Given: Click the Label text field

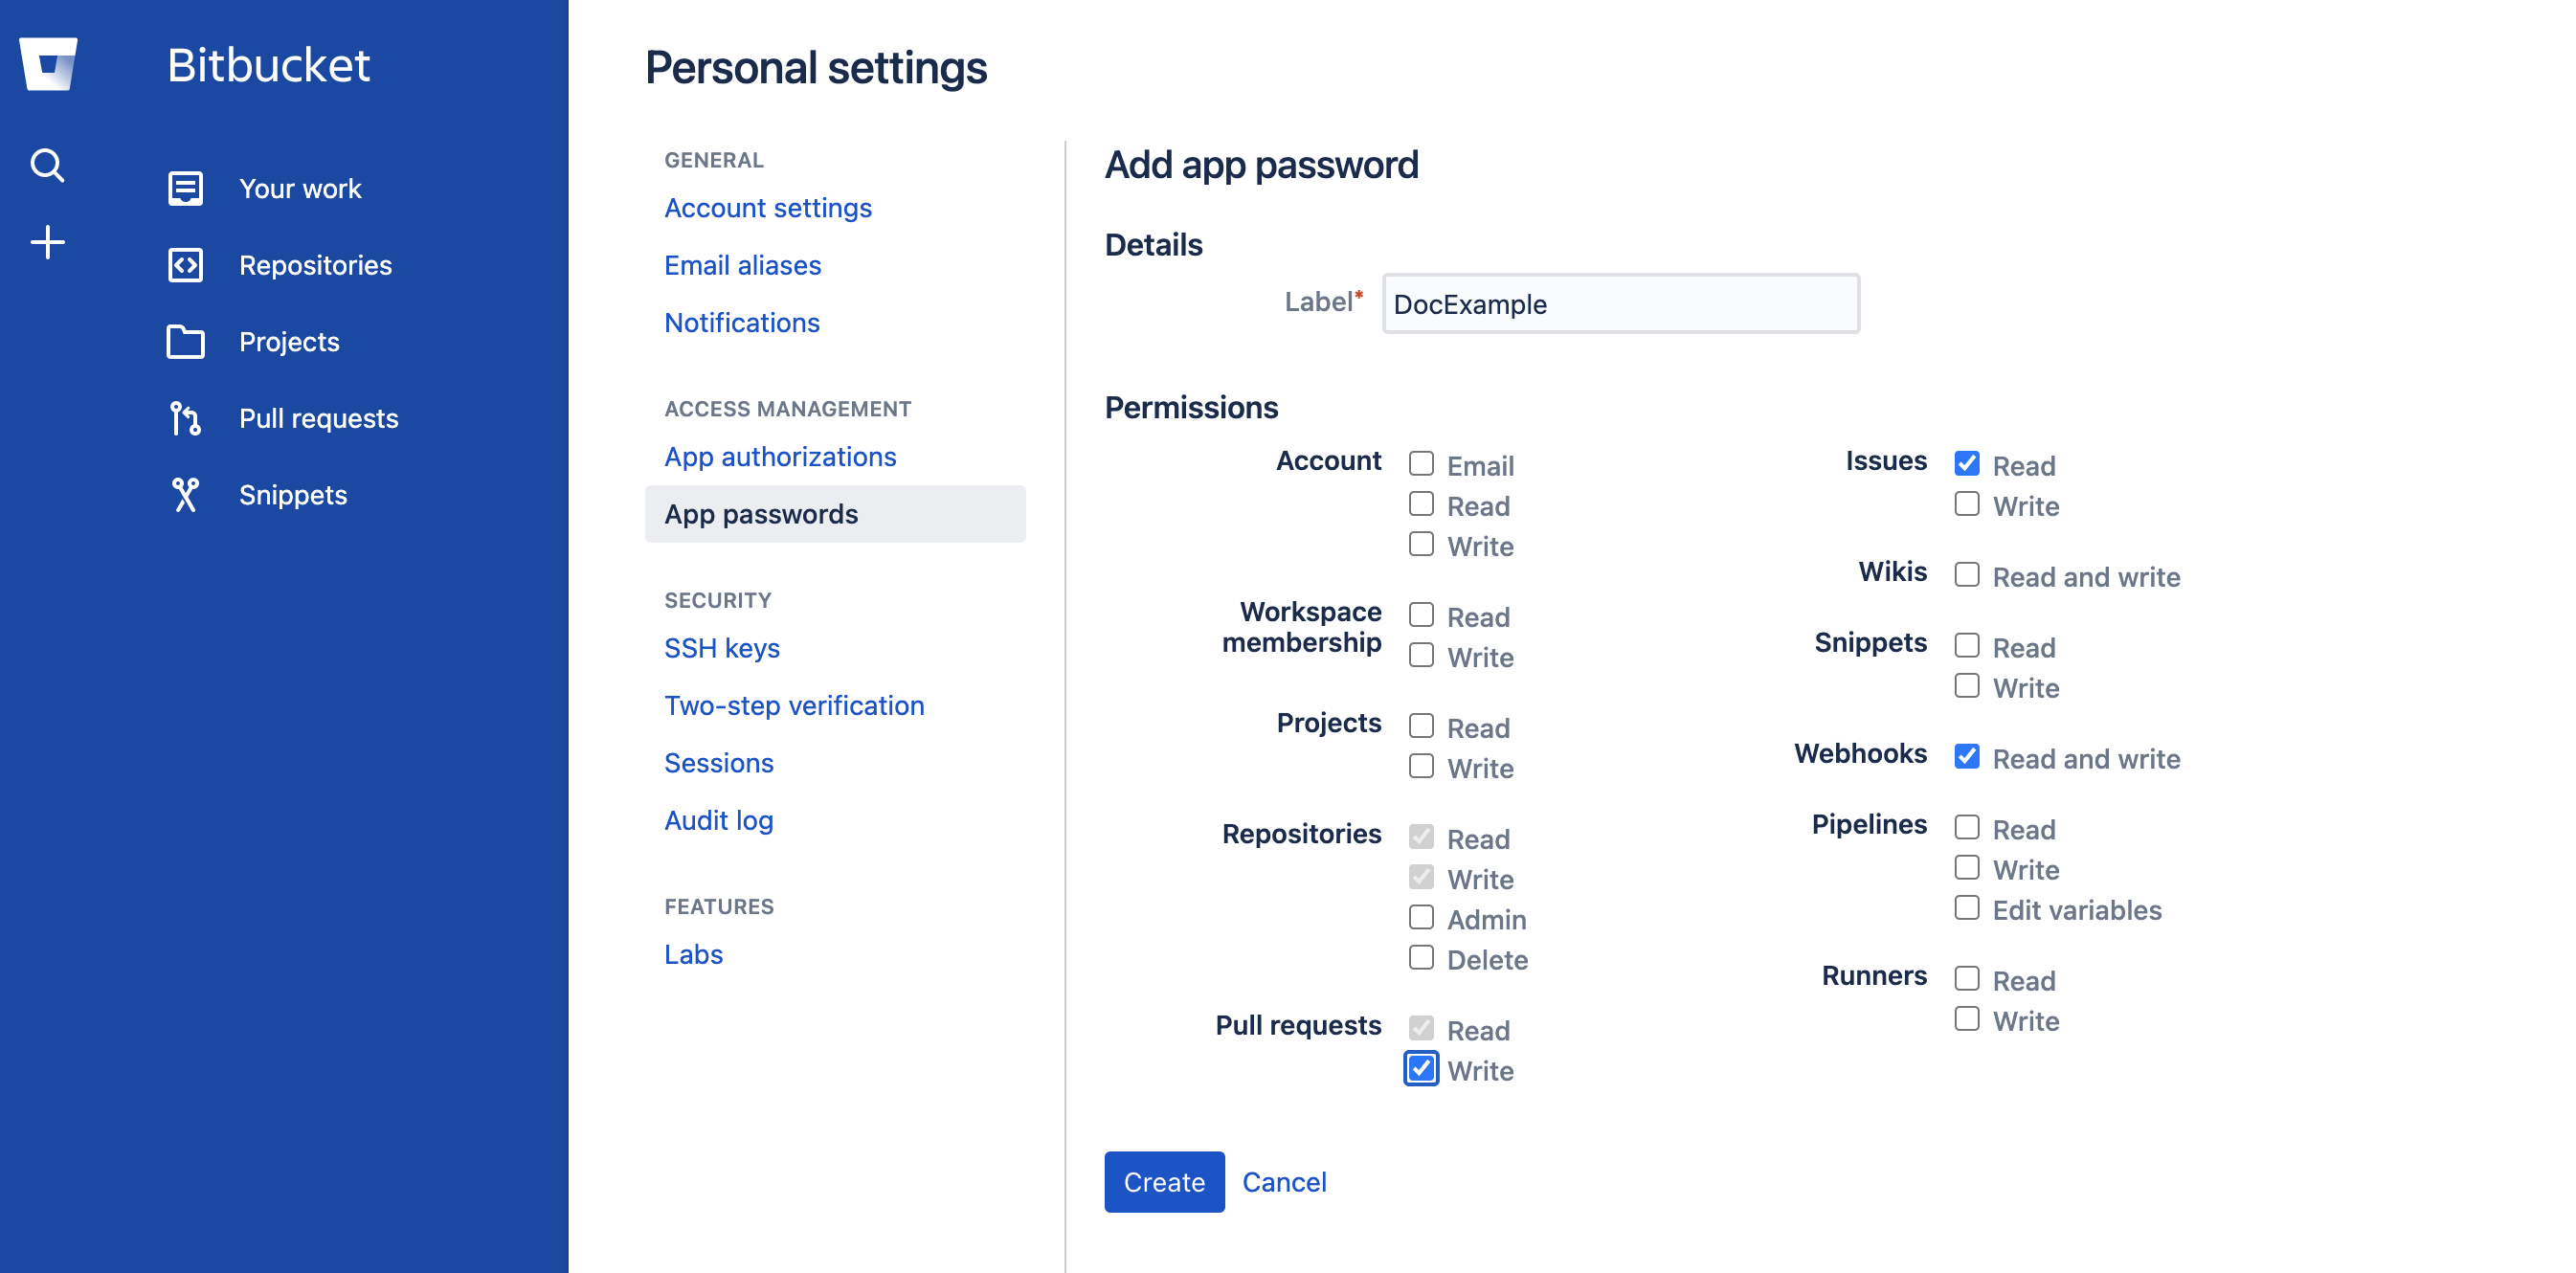Looking at the screenshot, I should [1620, 304].
